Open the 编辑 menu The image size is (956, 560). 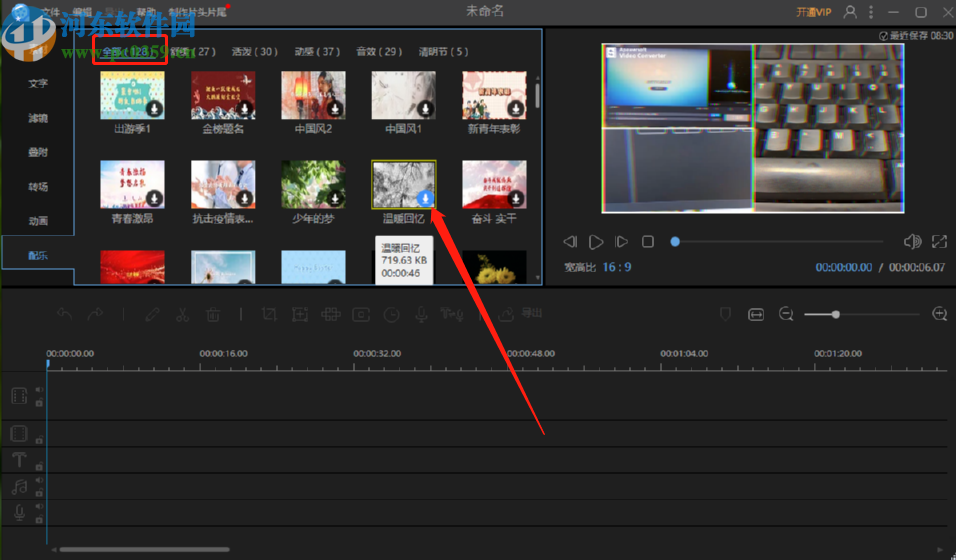[82, 12]
